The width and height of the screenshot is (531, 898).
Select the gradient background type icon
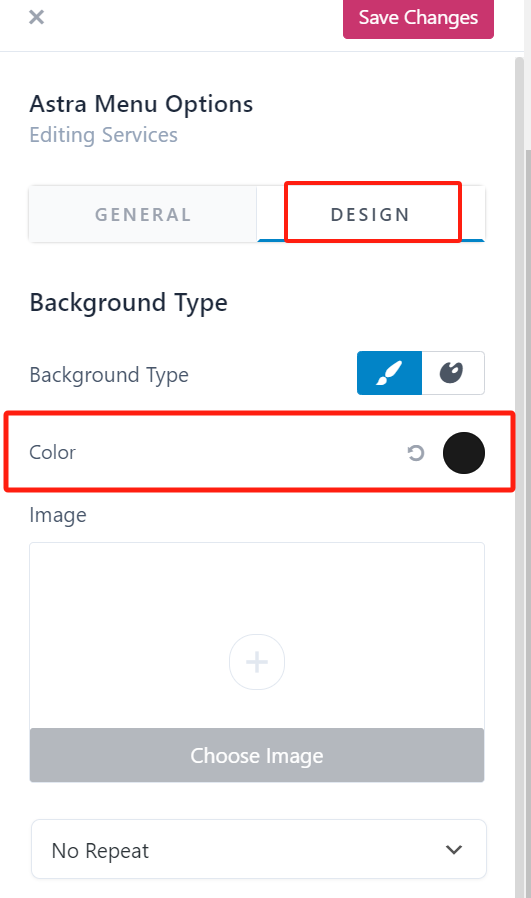453,373
